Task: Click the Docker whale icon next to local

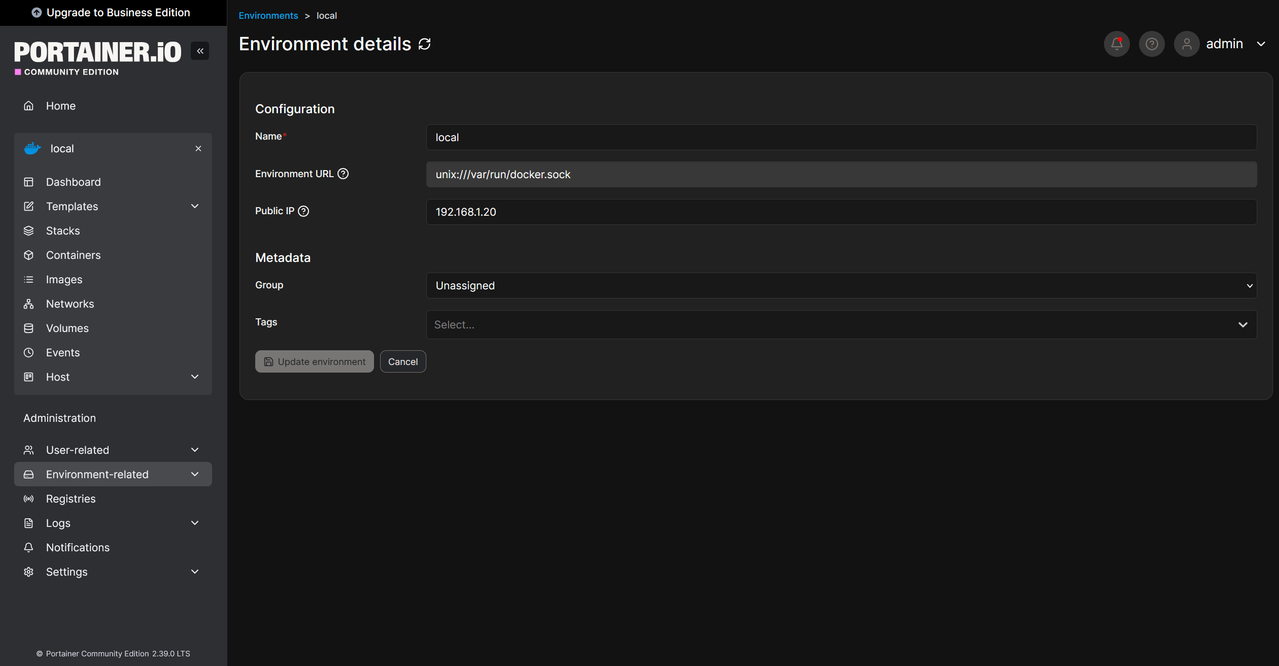Action: tap(33, 148)
